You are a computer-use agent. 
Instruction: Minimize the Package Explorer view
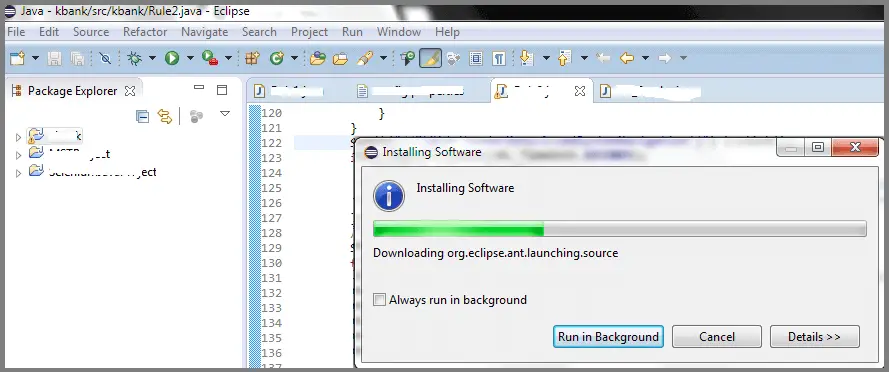pyautogui.click(x=199, y=88)
